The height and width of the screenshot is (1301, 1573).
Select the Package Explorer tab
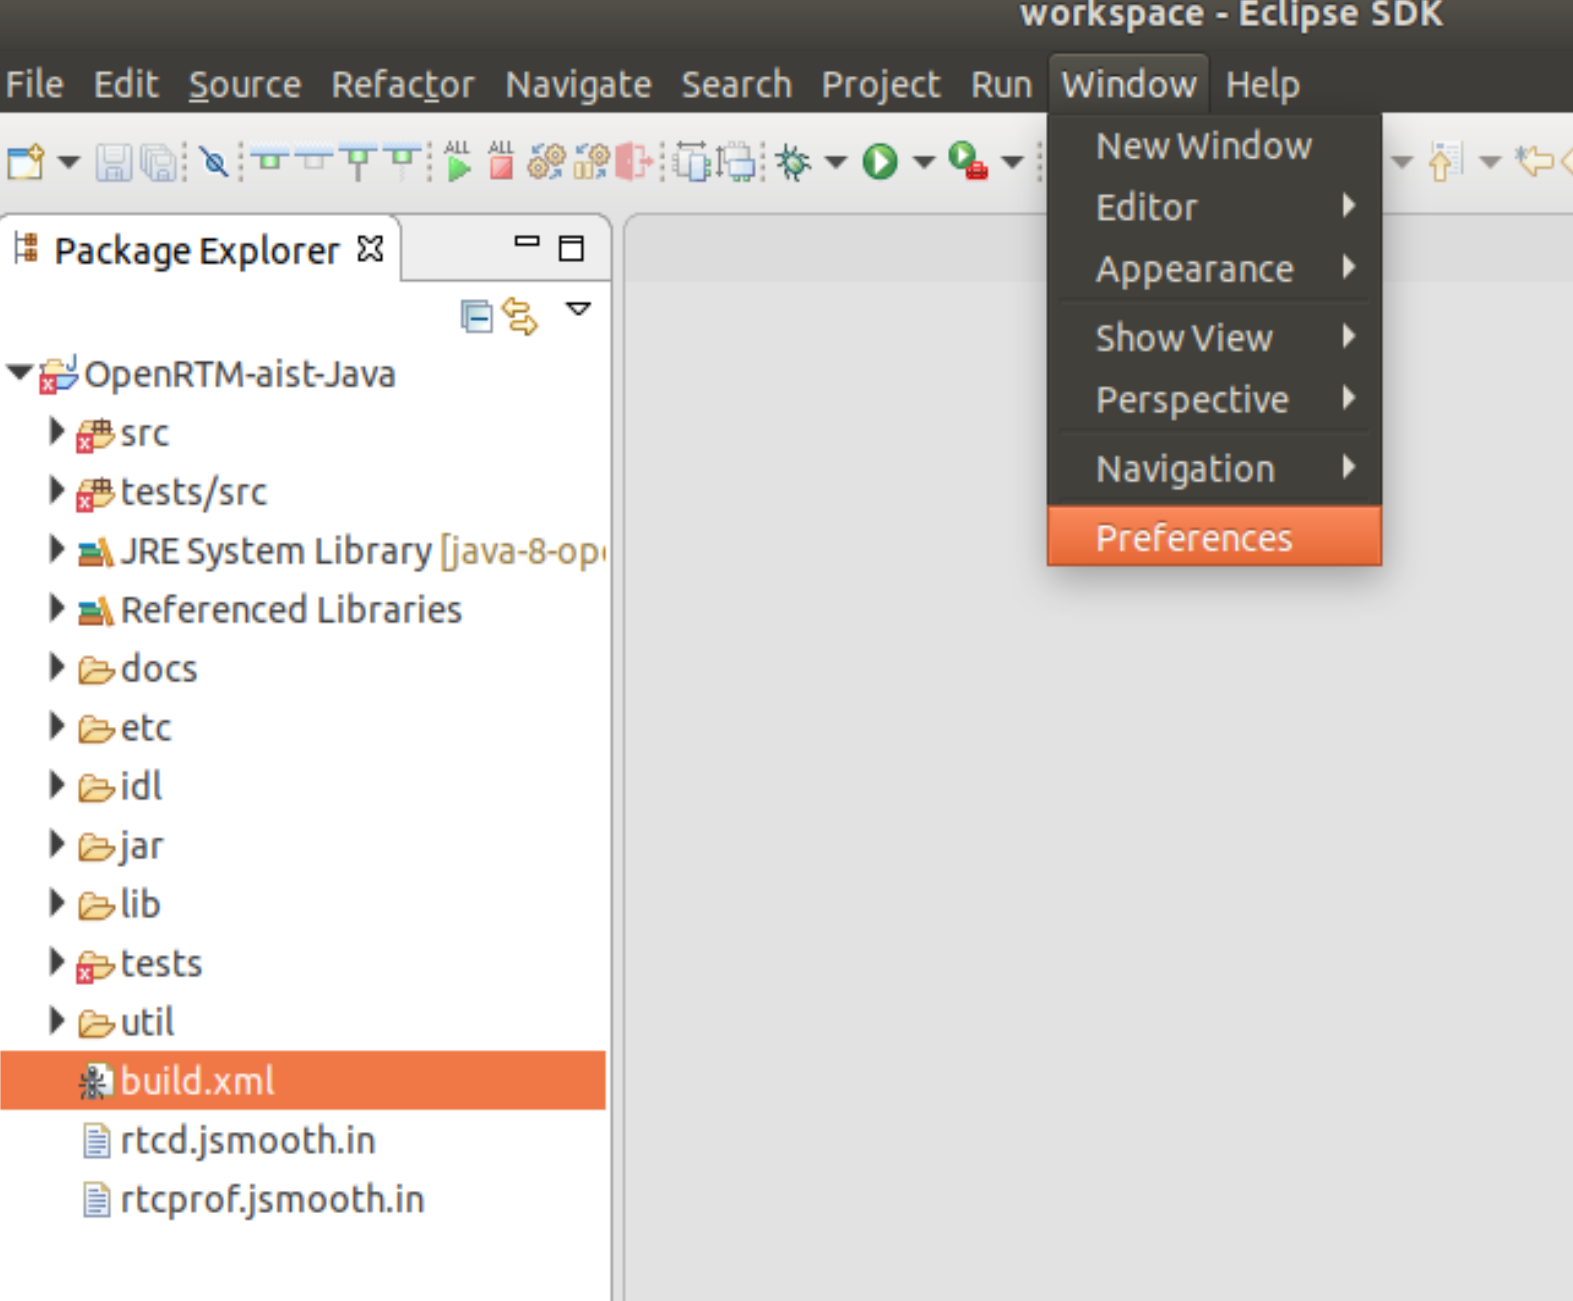(x=197, y=251)
